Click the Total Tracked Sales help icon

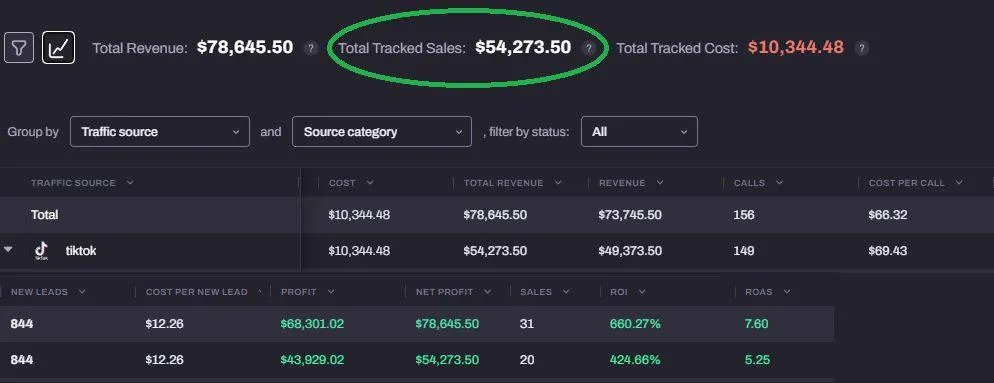click(588, 48)
